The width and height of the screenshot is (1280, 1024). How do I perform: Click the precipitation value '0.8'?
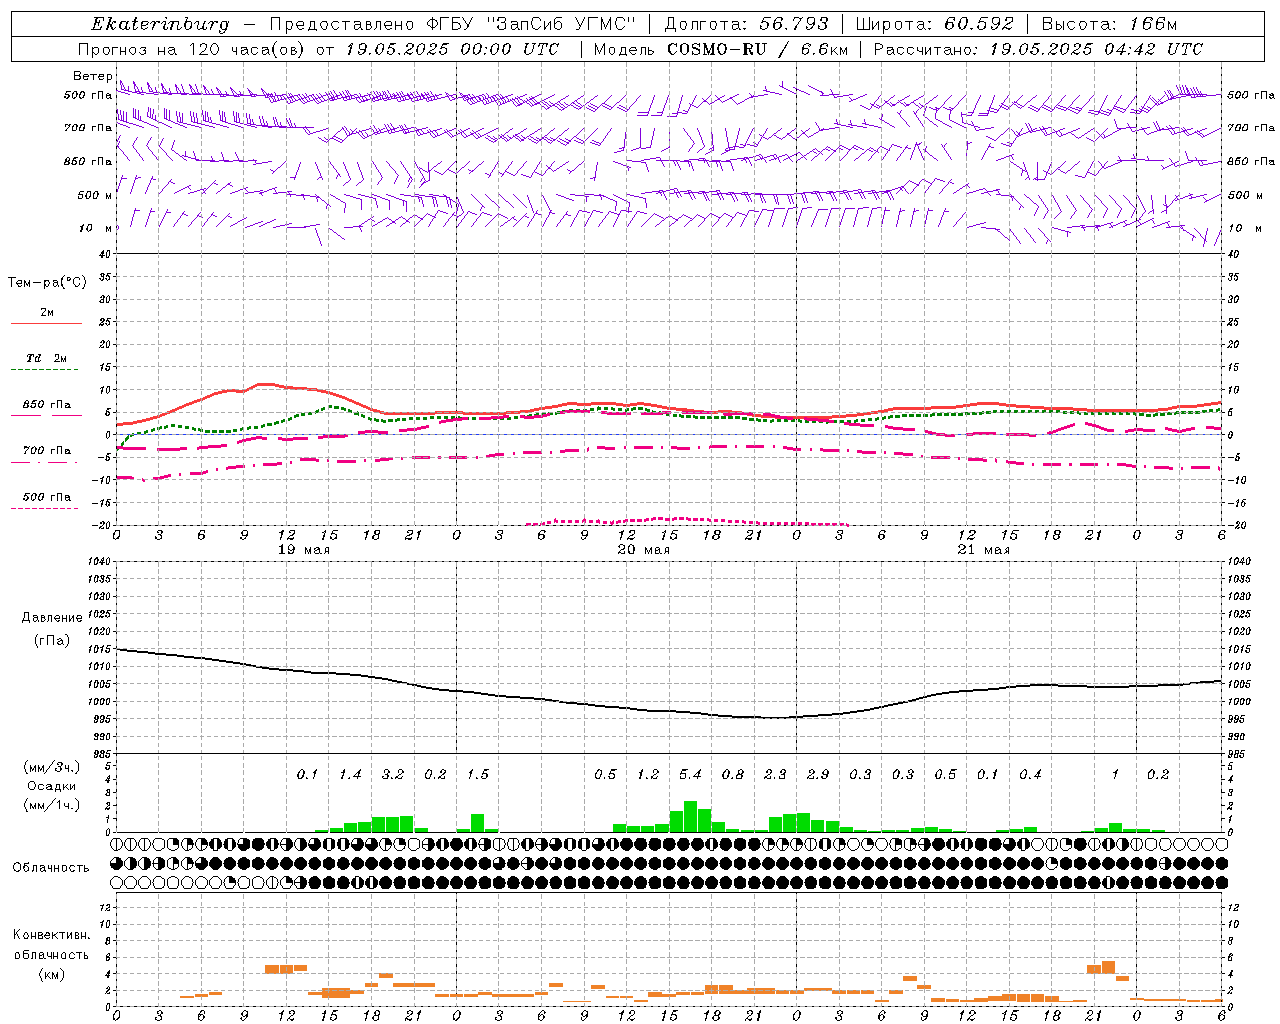tap(733, 775)
